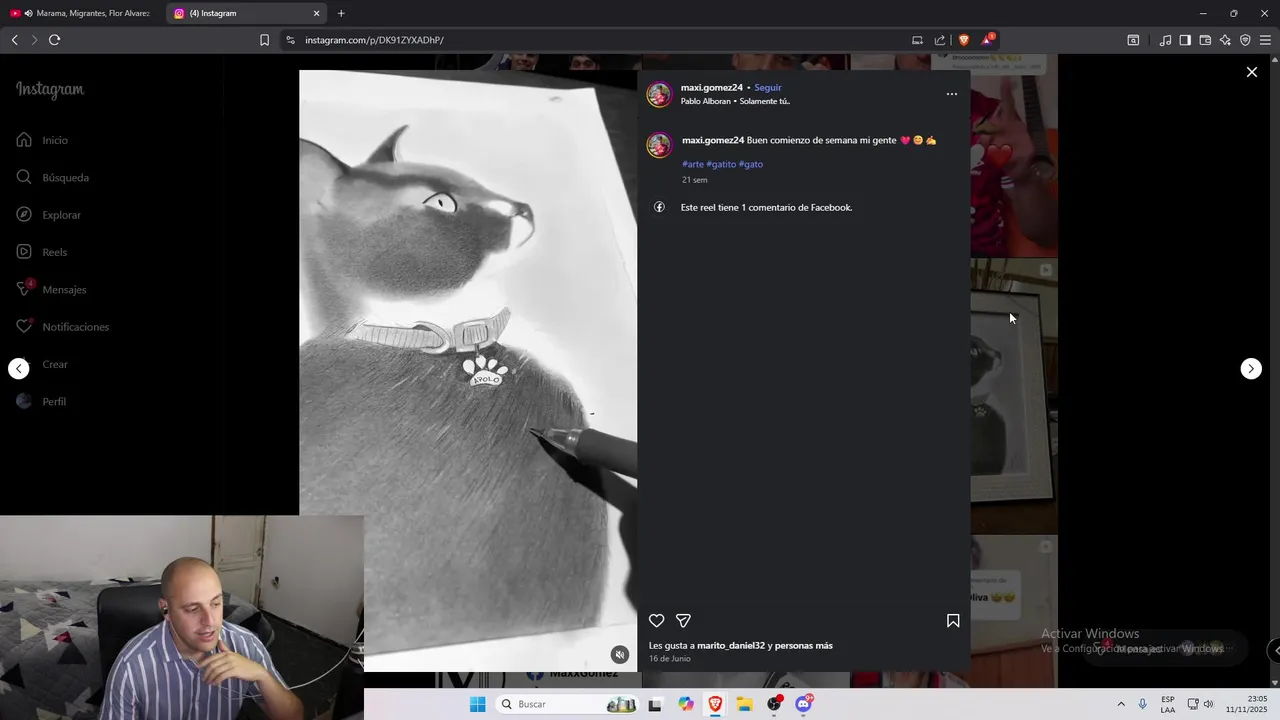Open marito_daniel32 profile from likes
1280x720 pixels.
pyautogui.click(x=731, y=646)
